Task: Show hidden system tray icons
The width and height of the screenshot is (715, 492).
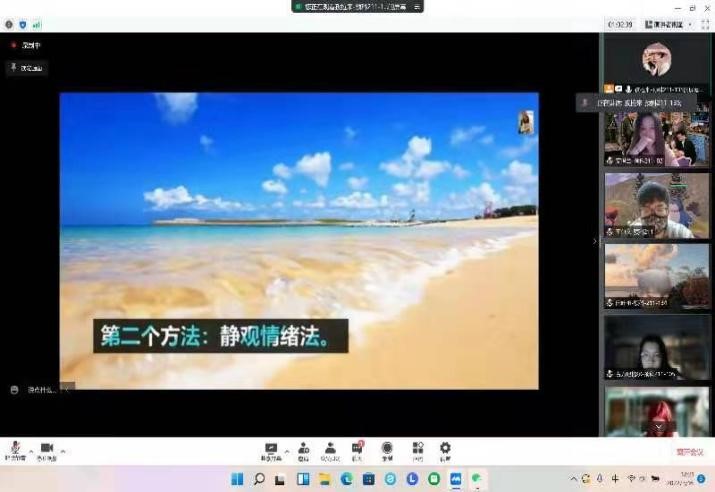Action: tap(574, 479)
